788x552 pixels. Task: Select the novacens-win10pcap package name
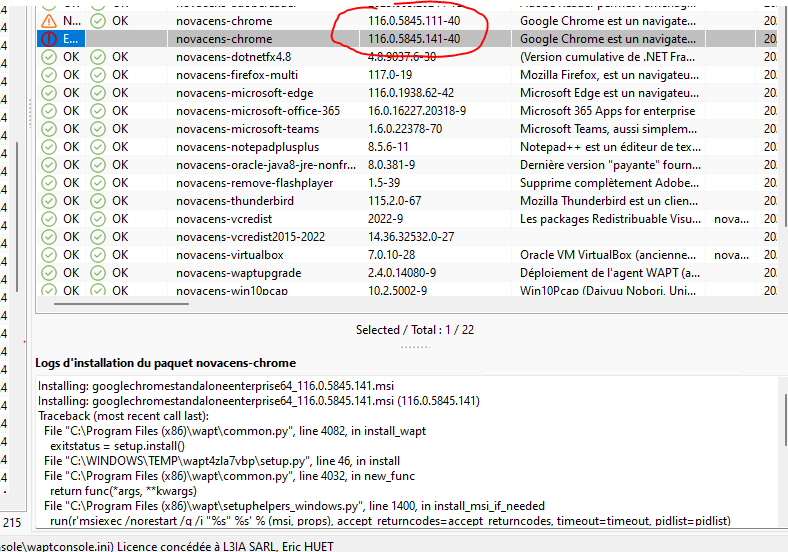(232, 291)
